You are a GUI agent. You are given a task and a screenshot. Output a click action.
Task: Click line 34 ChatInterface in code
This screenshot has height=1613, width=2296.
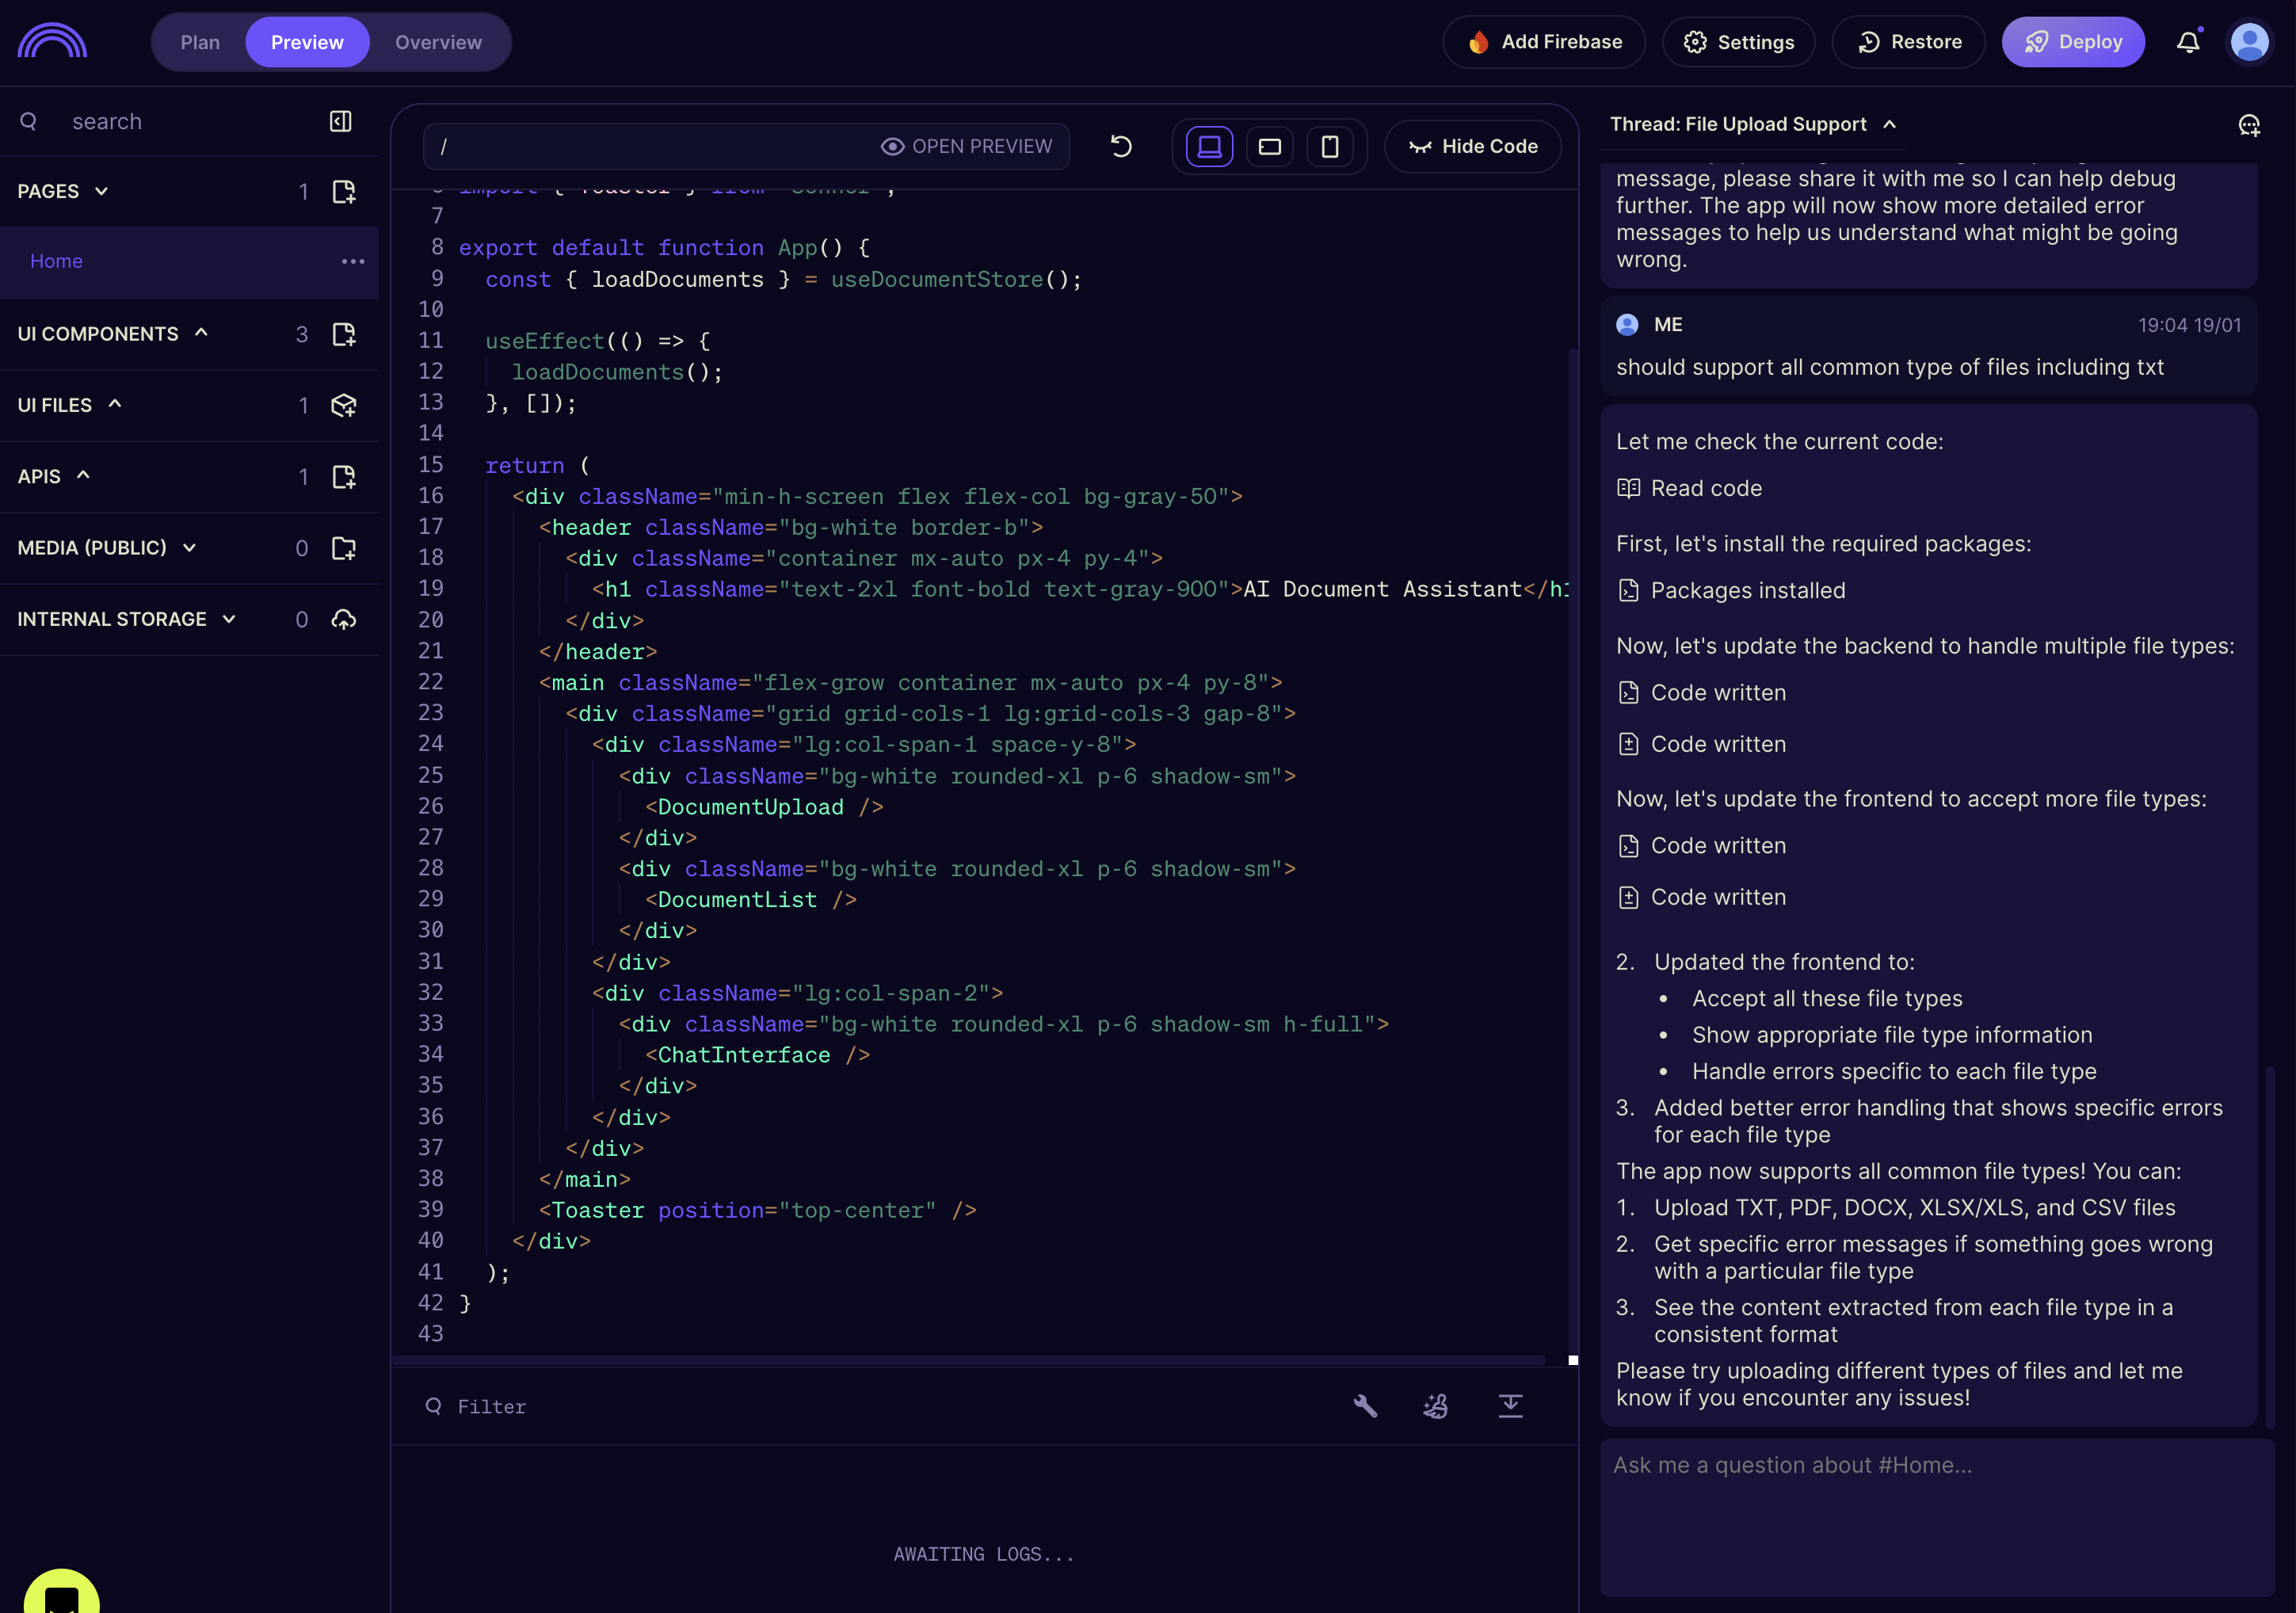coord(757,1055)
